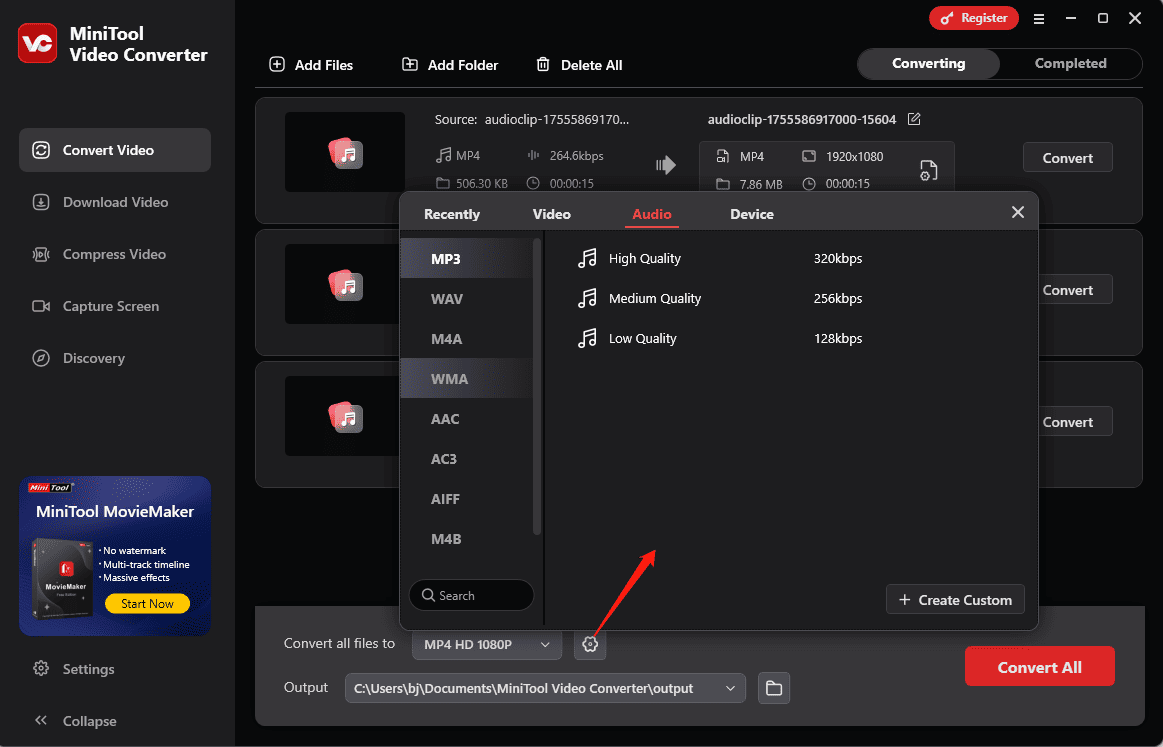Select M4B in the format list
Viewport: 1163px width, 747px height.
point(467,539)
